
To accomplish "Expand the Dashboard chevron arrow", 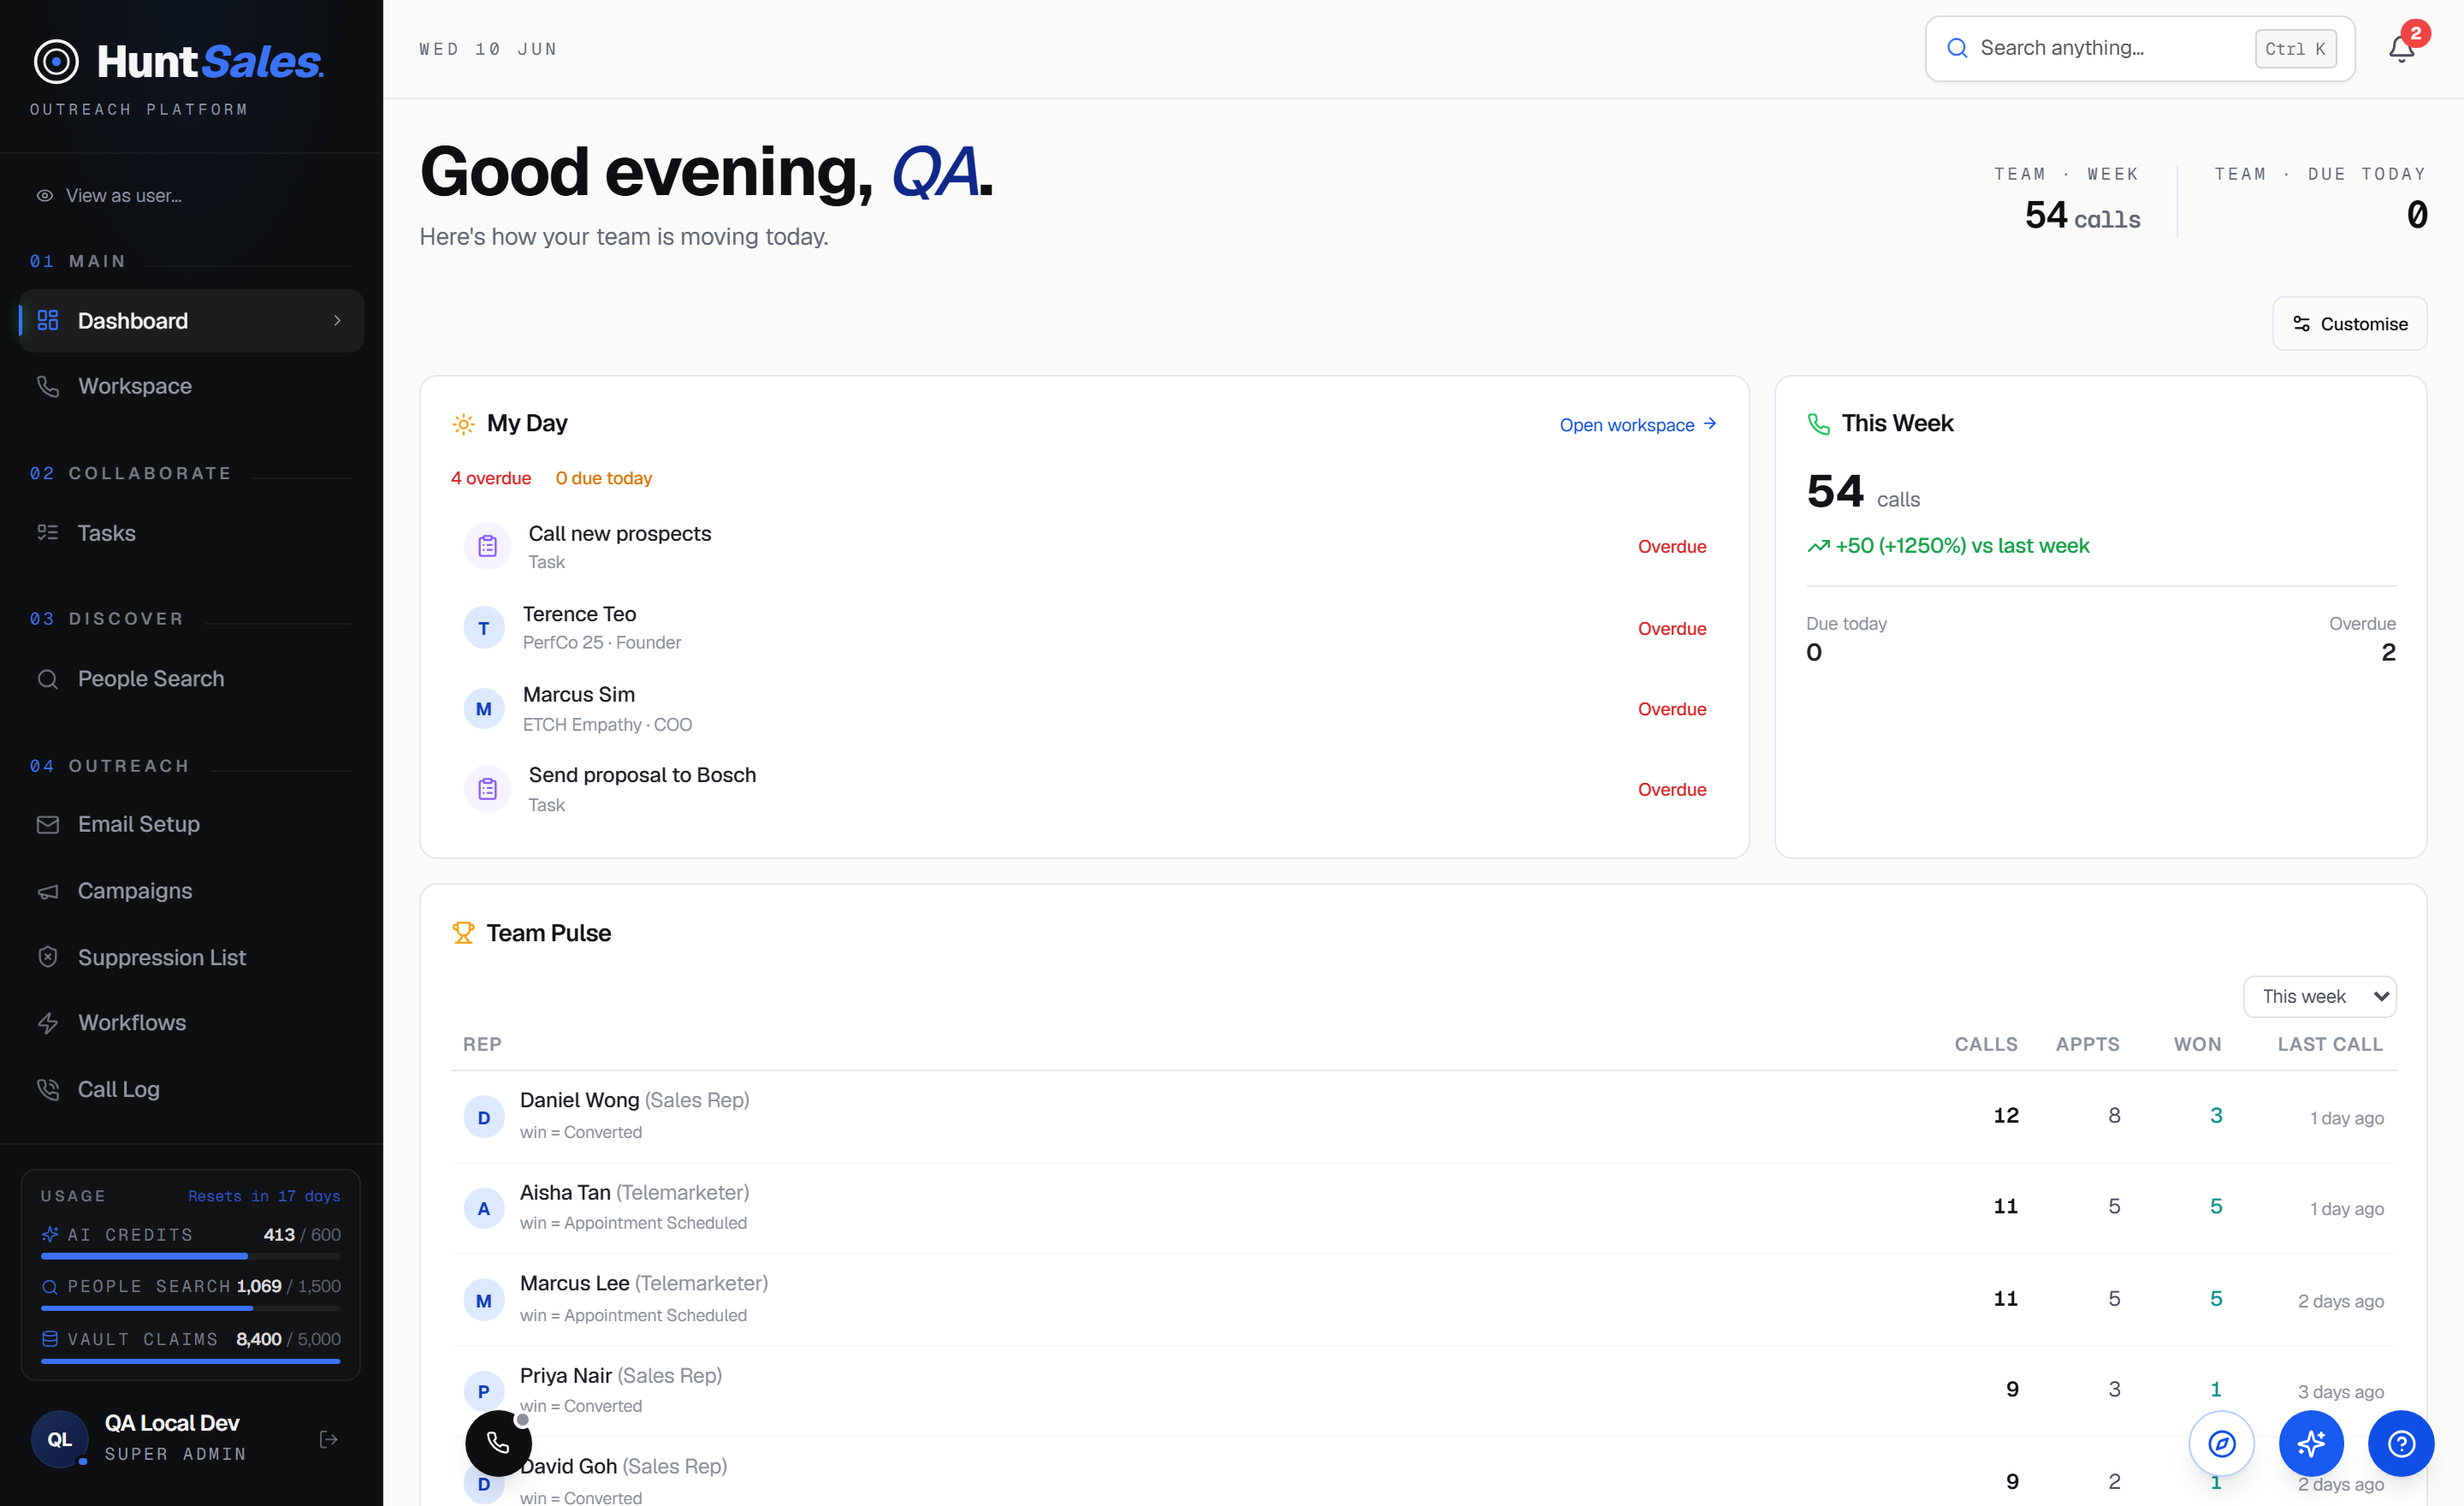I will 337,320.
